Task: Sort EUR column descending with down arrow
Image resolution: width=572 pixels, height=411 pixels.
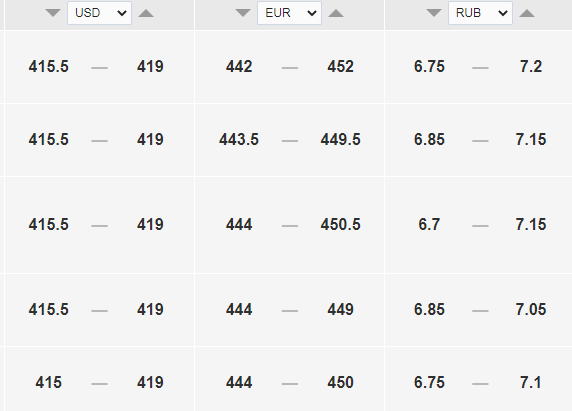Action: click(243, 13)
